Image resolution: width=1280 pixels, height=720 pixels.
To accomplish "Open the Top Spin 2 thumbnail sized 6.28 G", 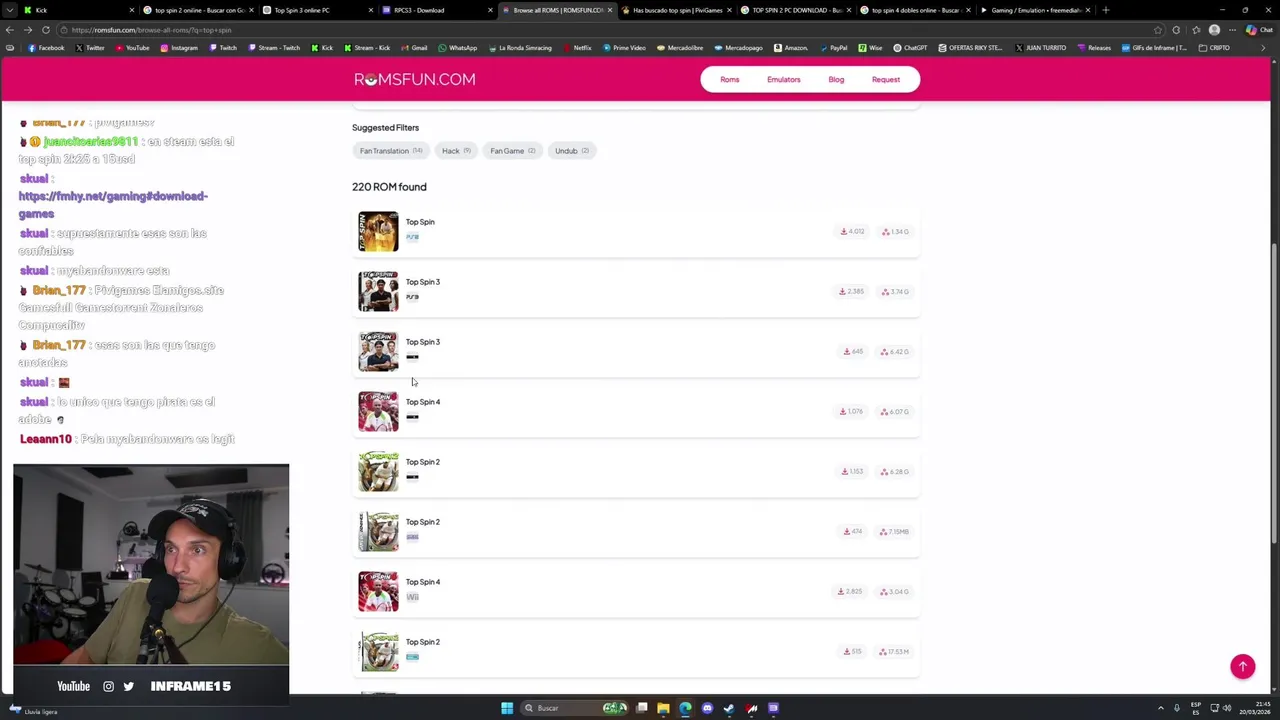I will (x=378, y=472).
